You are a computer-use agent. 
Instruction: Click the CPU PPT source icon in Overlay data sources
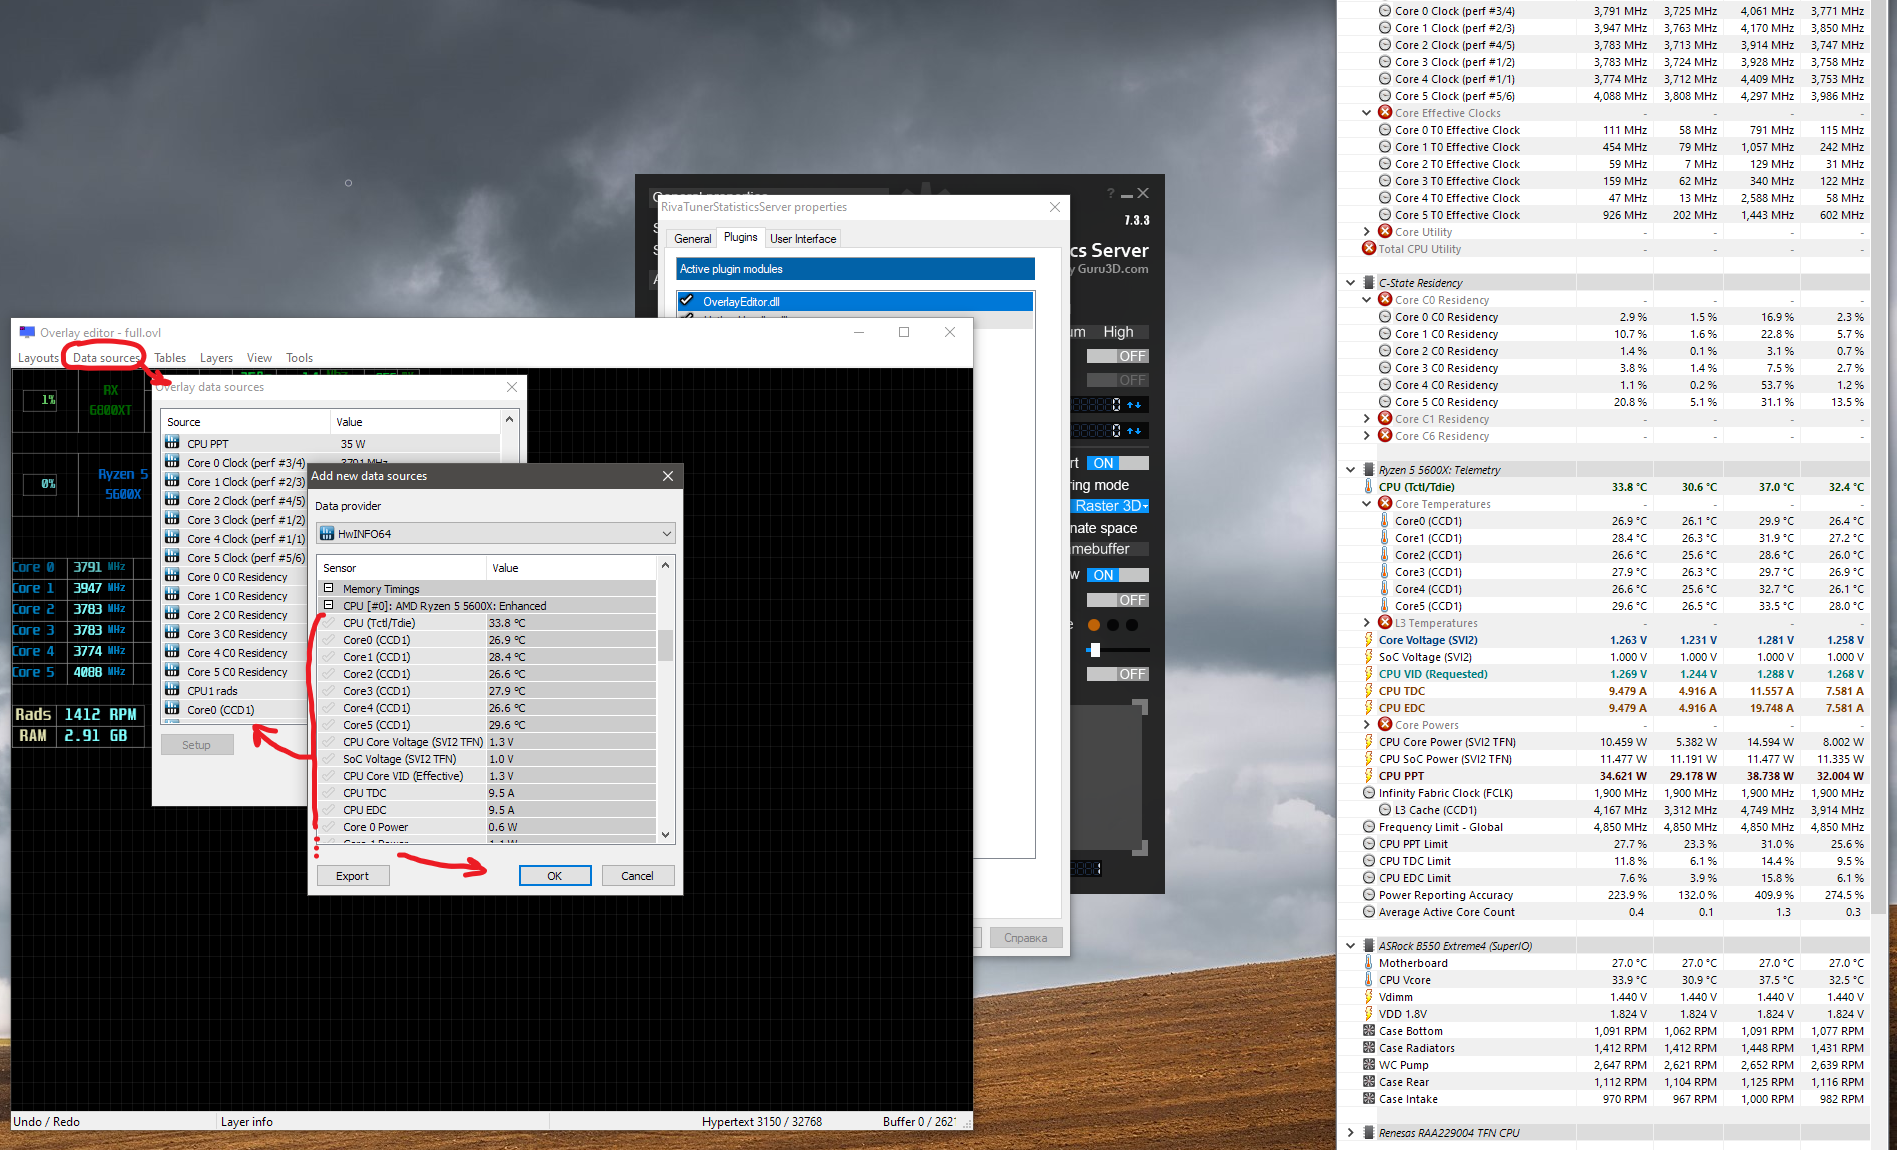pos(173,443)
